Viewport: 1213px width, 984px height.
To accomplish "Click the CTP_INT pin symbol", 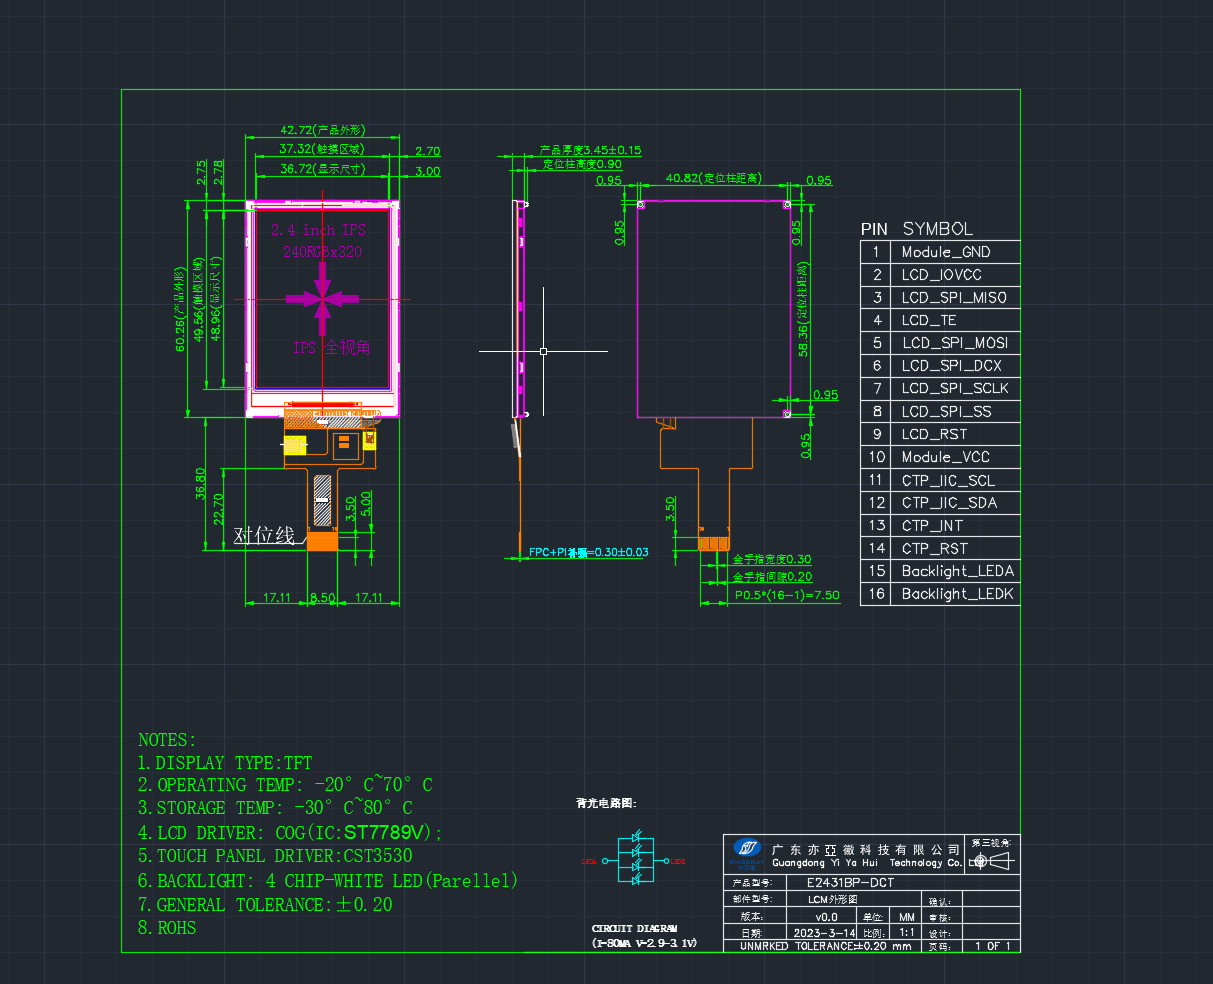I will [x=934, y=525].
